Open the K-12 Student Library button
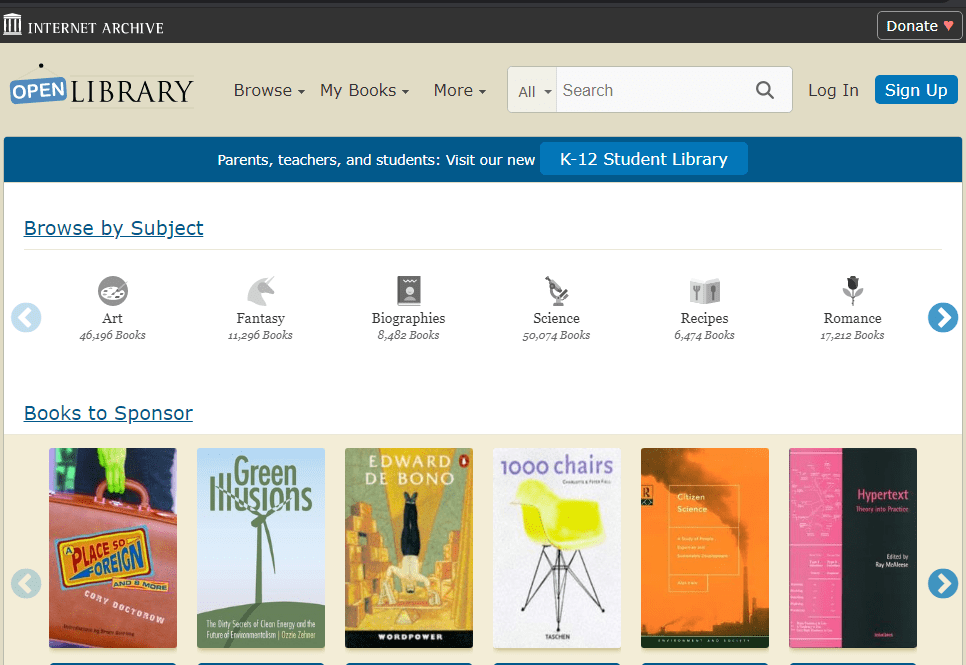The image size is (966, 665). [x=644, y=159]
